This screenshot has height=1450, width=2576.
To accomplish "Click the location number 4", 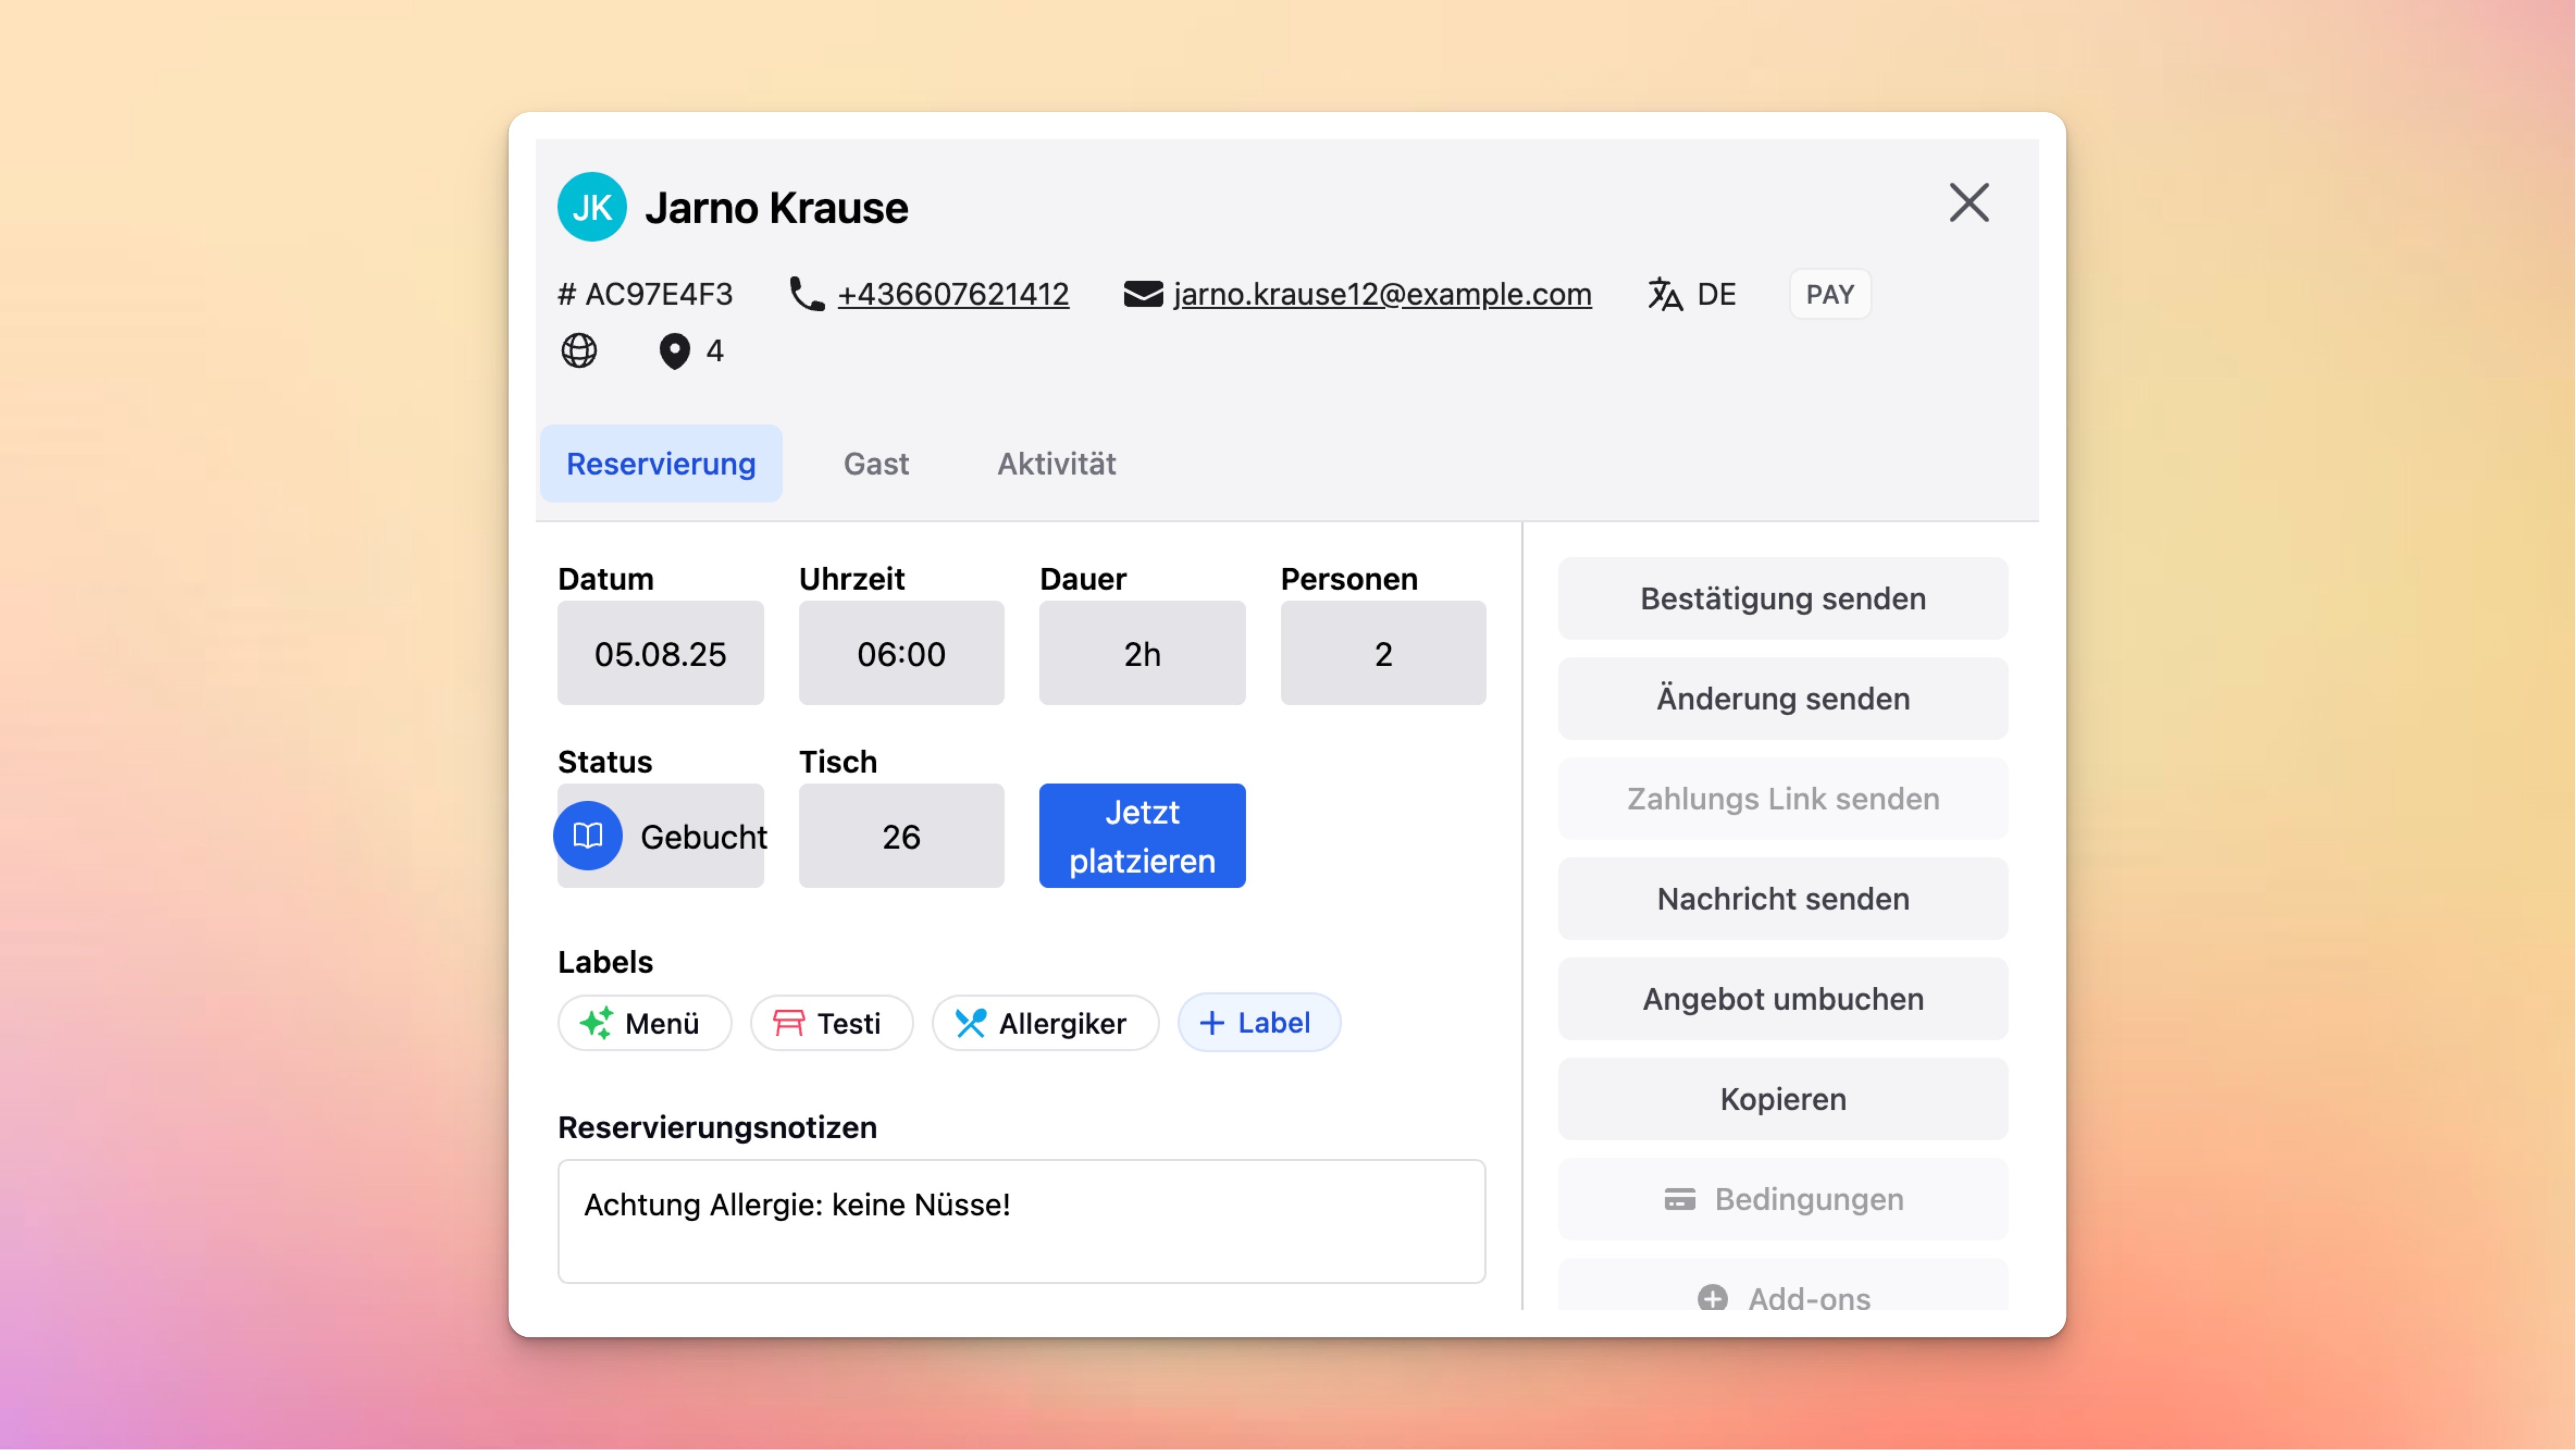I will 715,351.
